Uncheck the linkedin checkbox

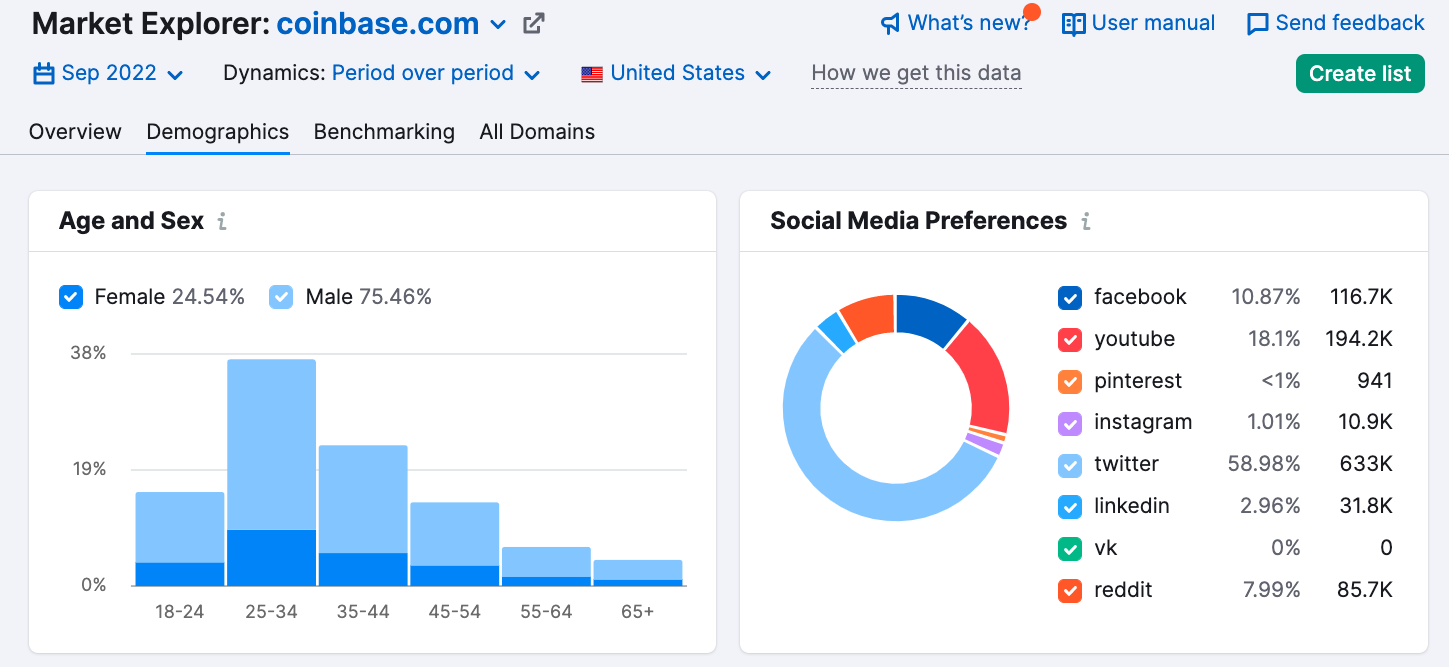1070,506
